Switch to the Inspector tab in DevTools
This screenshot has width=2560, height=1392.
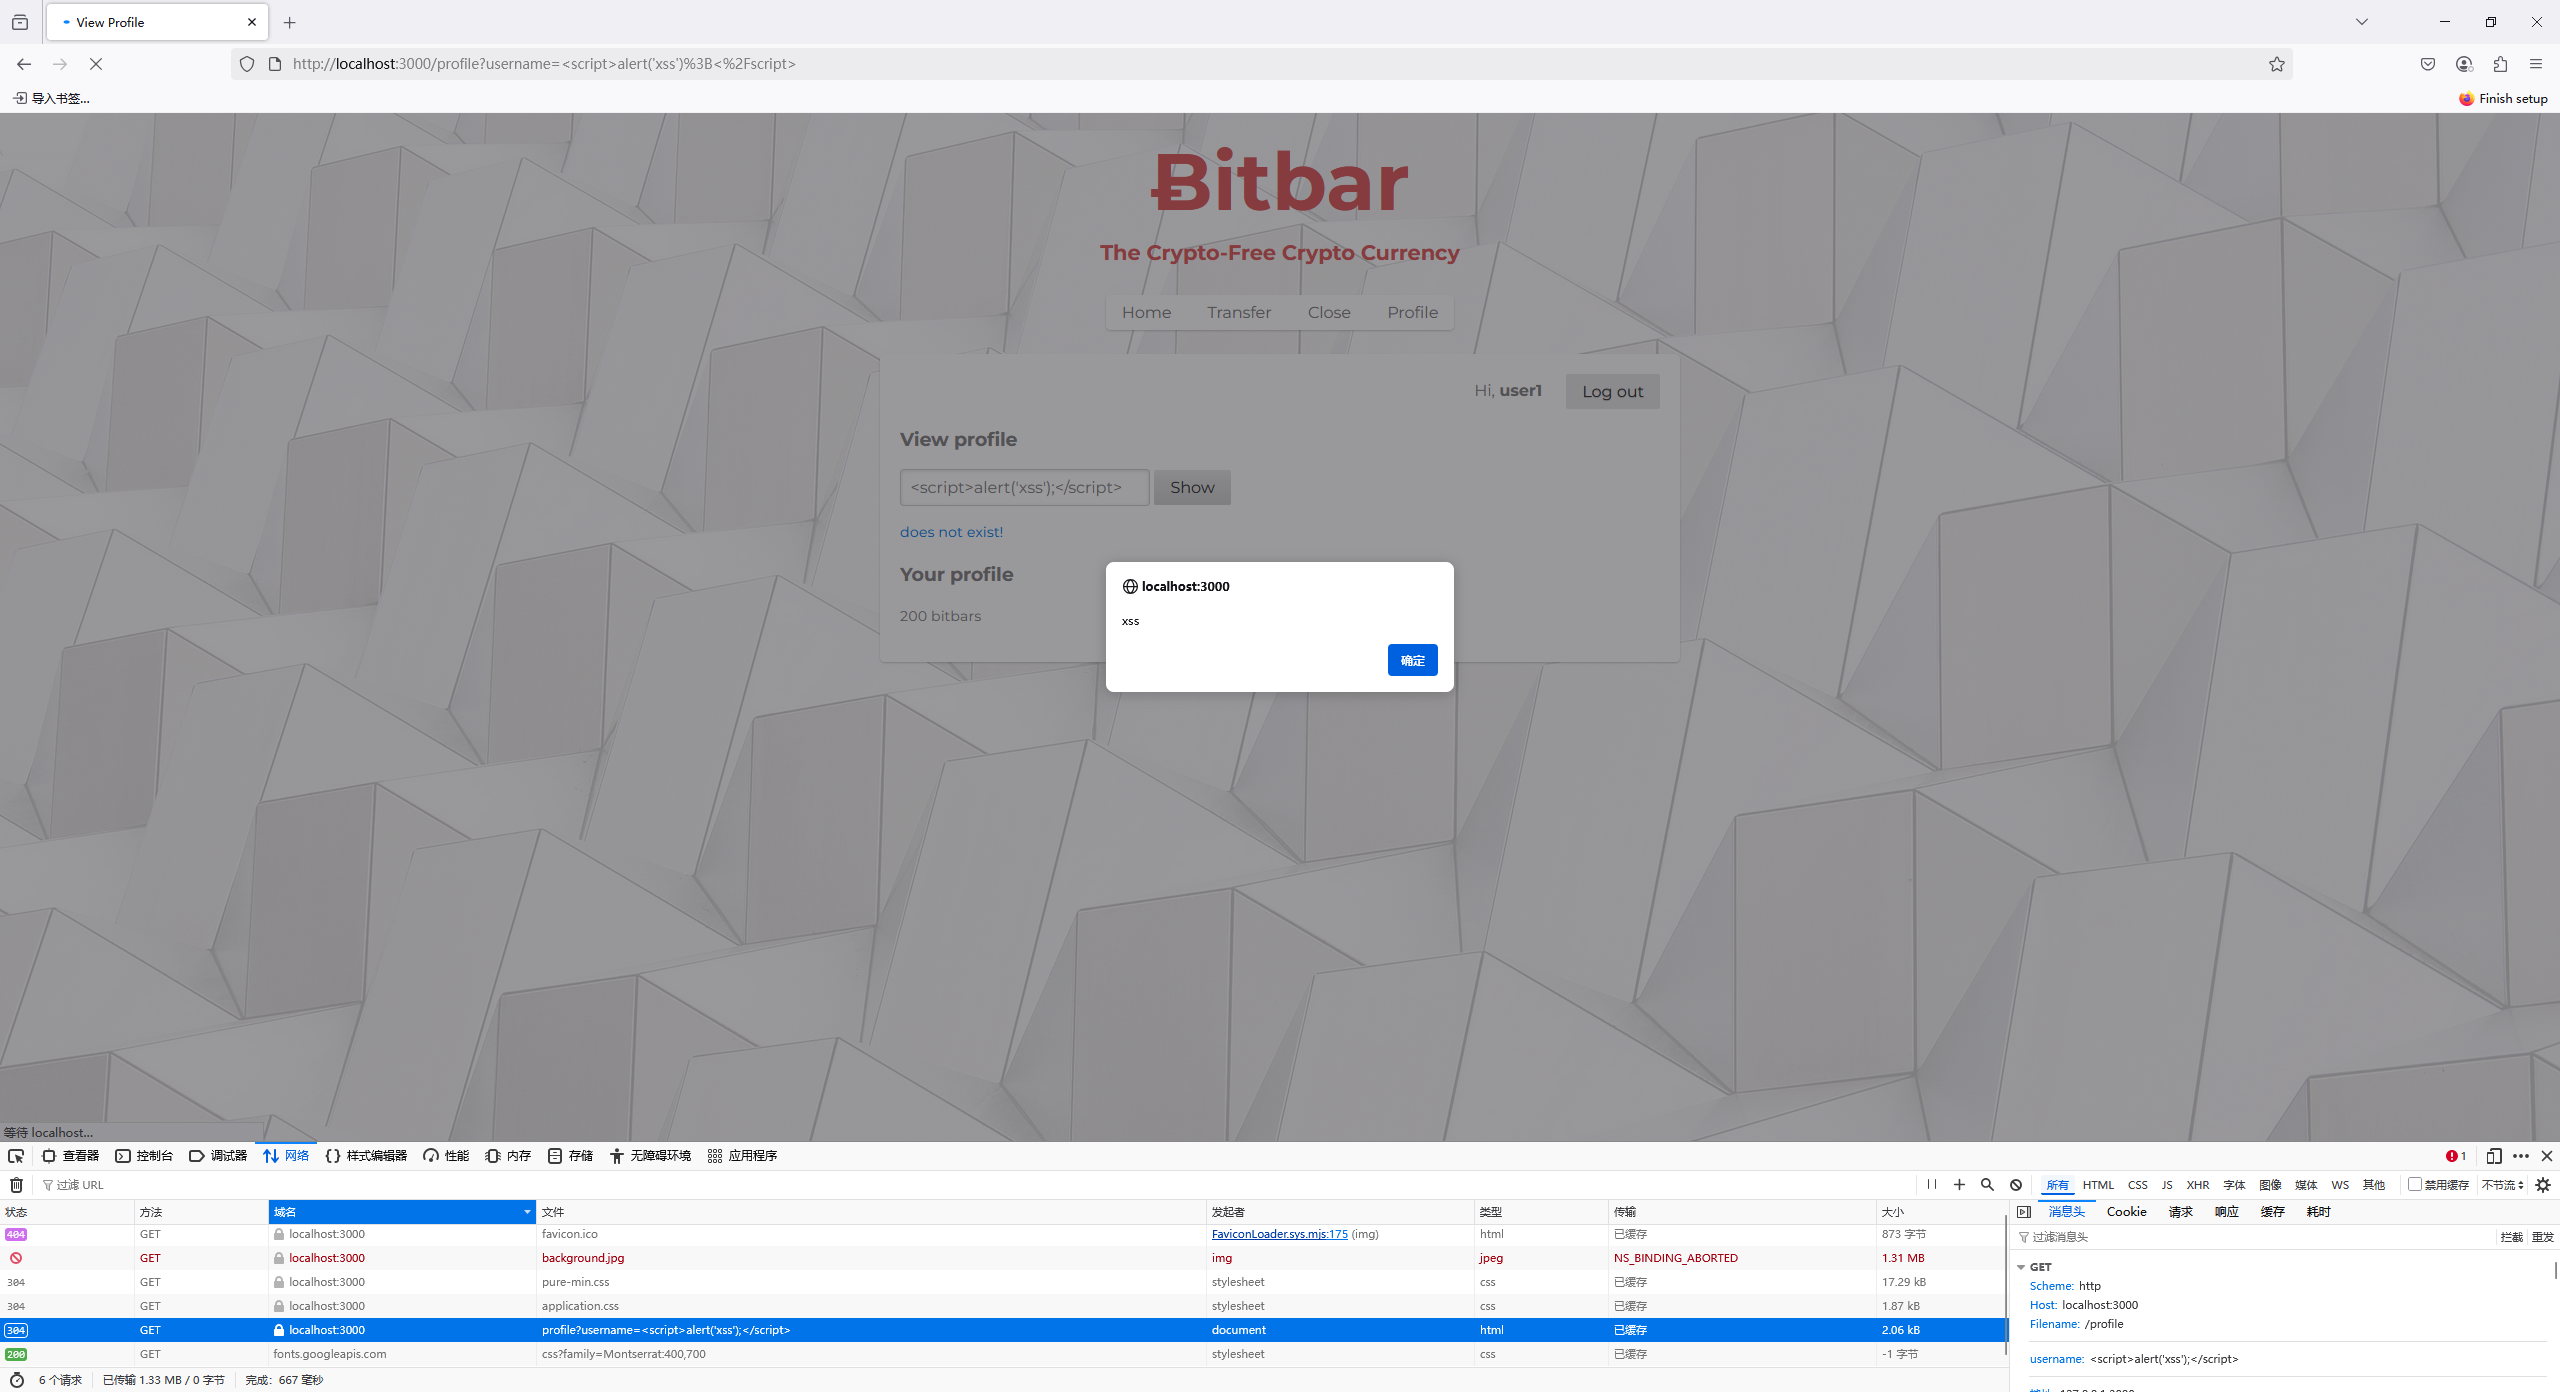(x=70, y=1156)
